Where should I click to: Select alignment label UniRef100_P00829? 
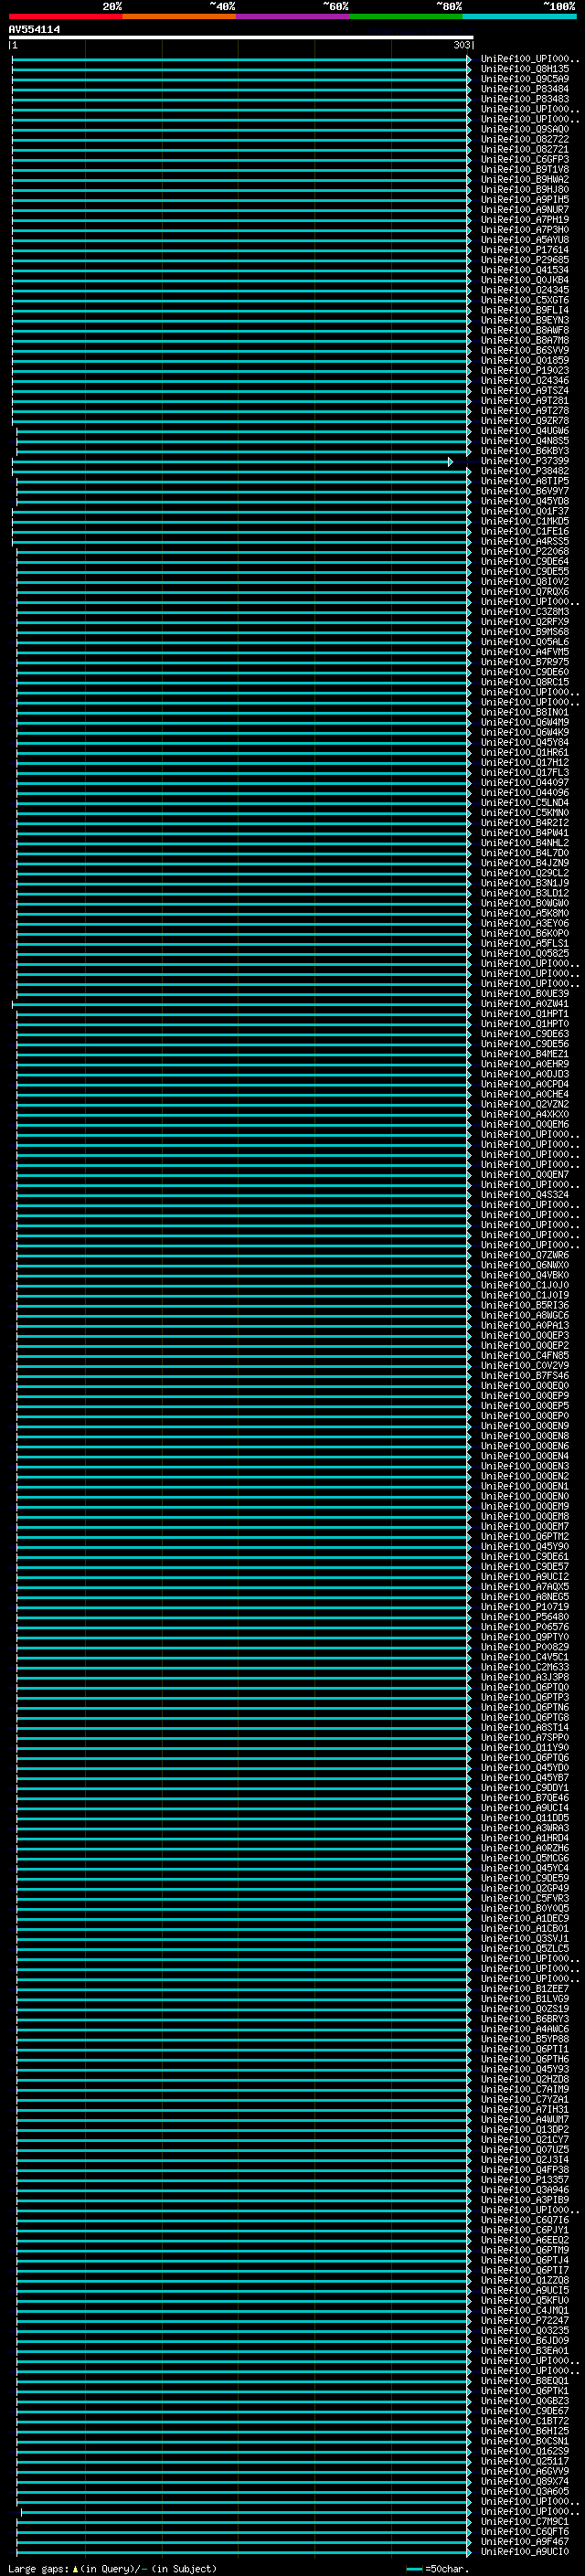click(525, 1646)
